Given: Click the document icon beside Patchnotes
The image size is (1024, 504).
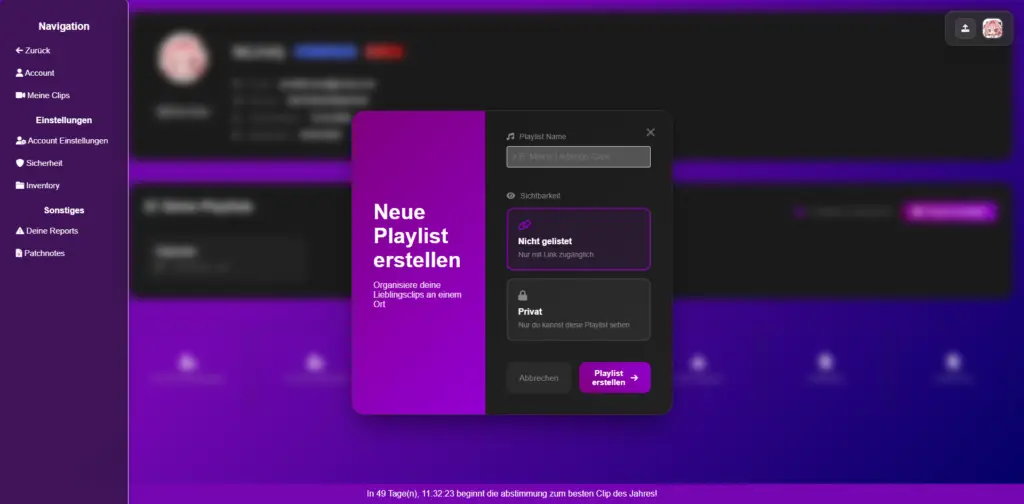Looking at the screenshot, I should point(19,253).
